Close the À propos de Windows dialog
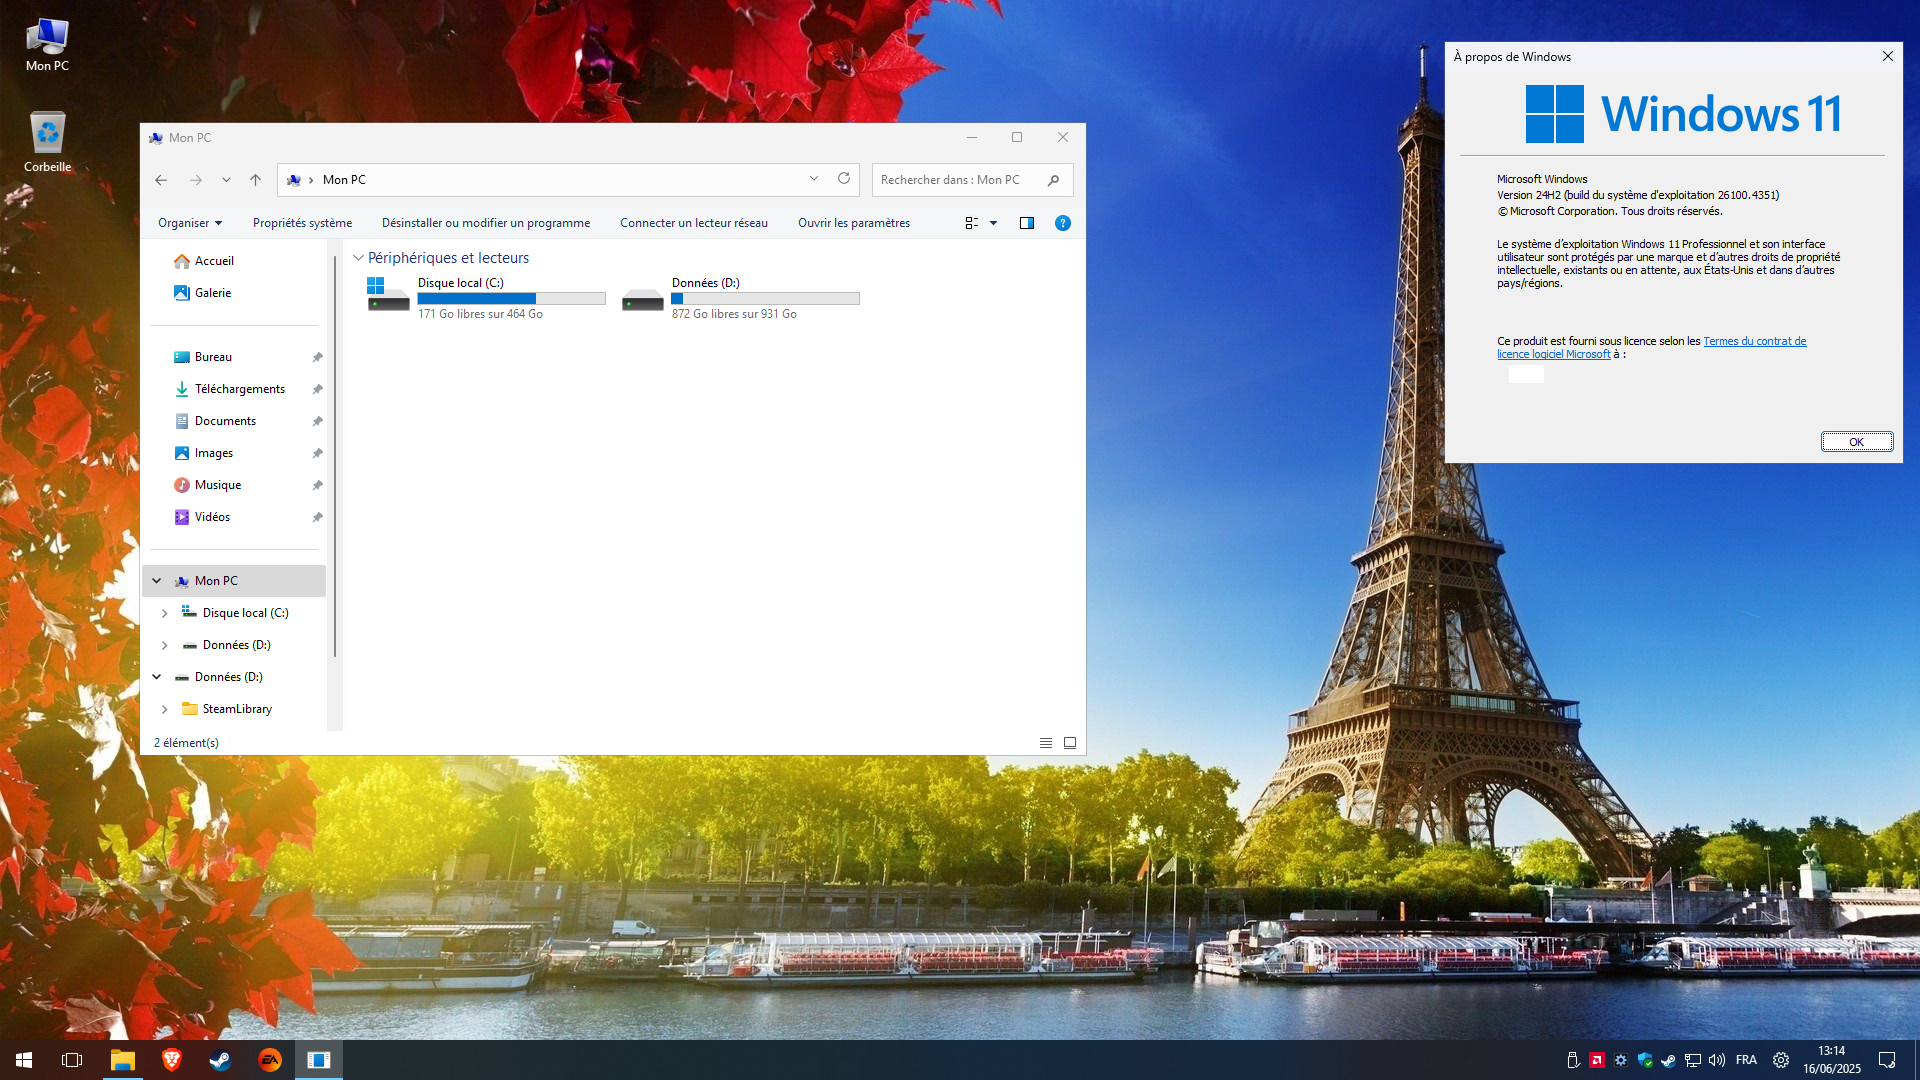1920x1080 pixels. 1888,56
